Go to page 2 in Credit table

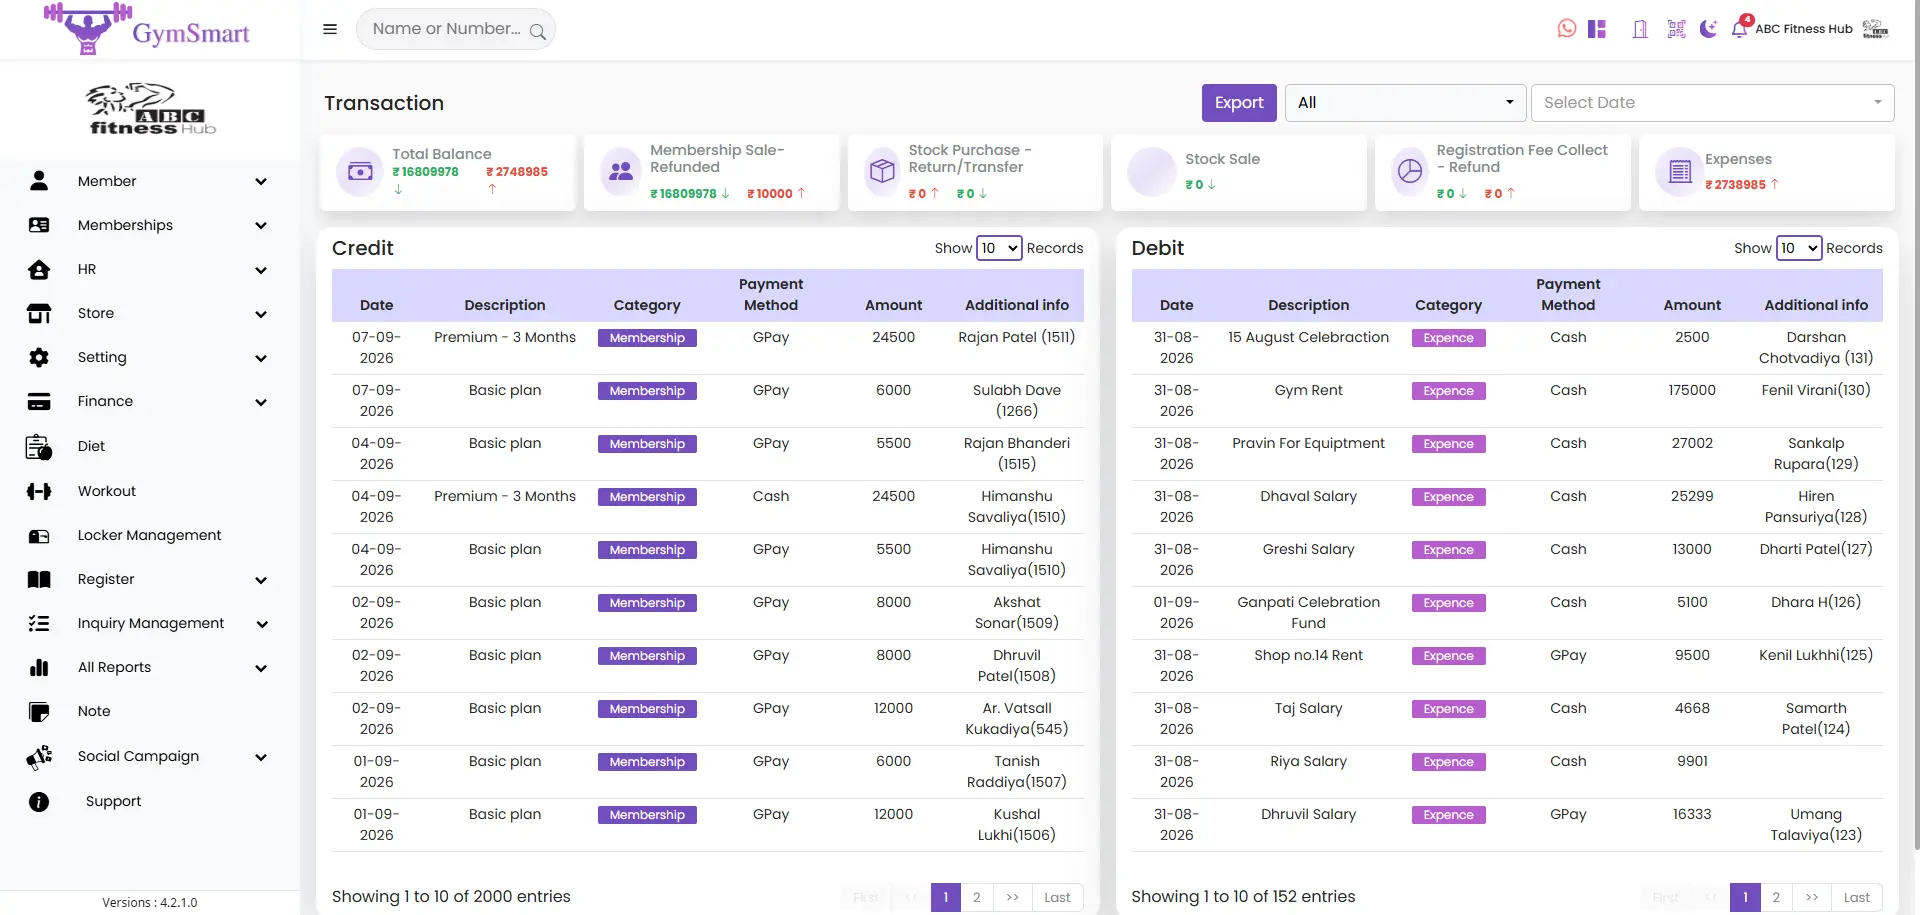(x=977, y=897)
